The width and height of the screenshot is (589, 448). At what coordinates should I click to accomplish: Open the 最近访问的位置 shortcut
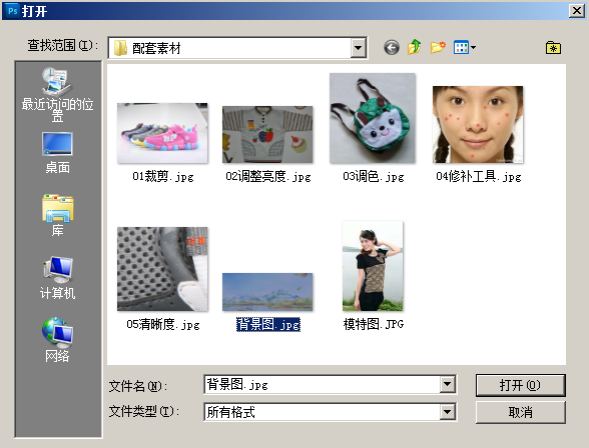[x=57, y=95]
